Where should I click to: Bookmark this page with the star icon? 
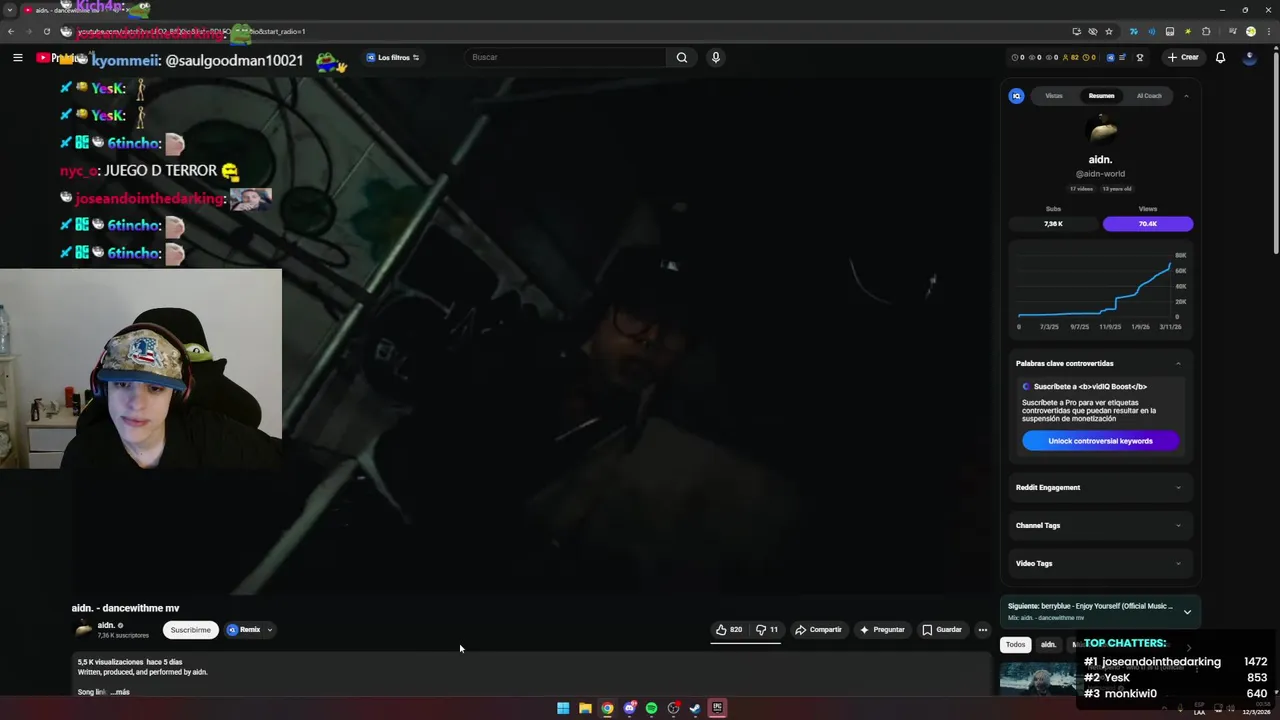pos(1109,31)
